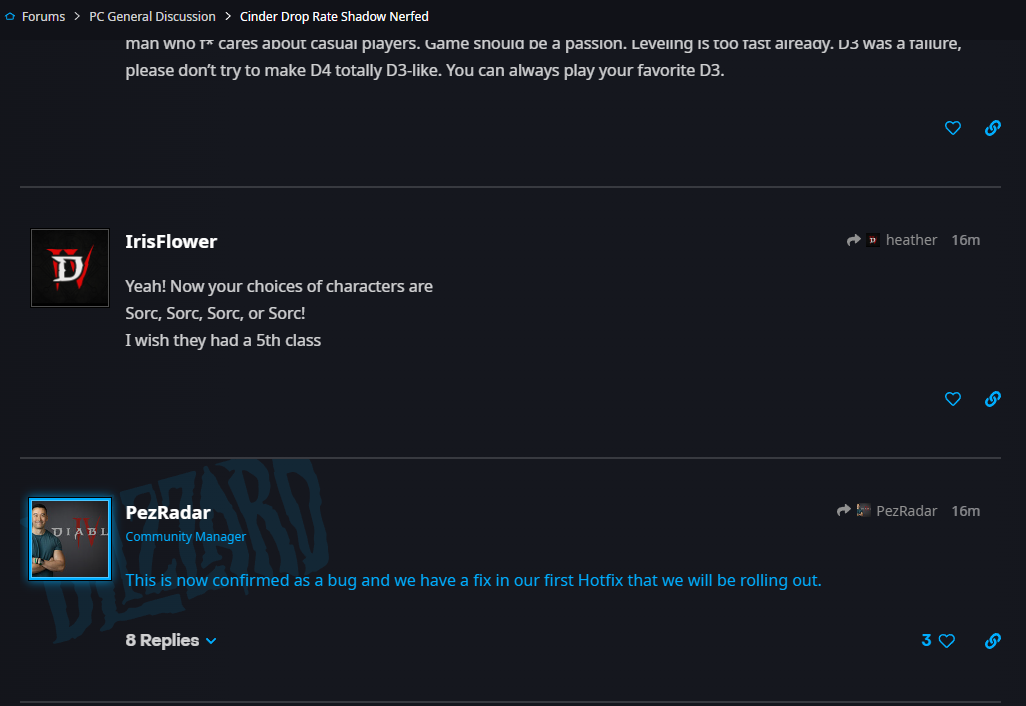Copy the share link of the top post

(x=993, y=128)
